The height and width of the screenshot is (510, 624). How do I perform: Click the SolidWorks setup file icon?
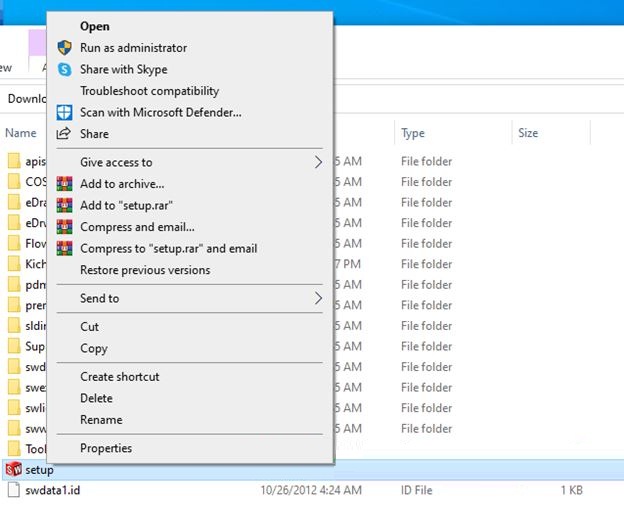coord(14,469)
